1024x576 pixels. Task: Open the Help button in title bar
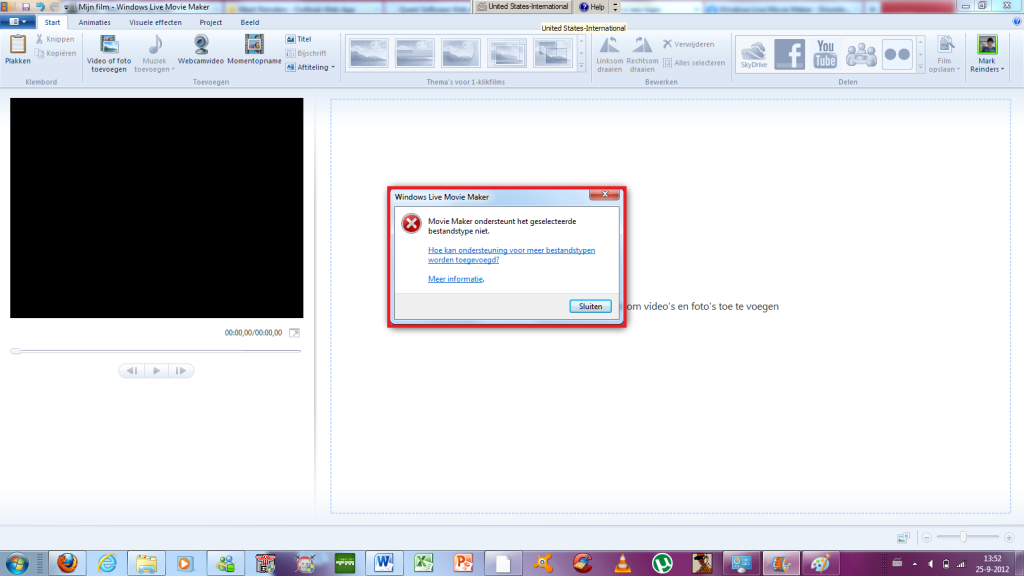[x=592, y=7]
